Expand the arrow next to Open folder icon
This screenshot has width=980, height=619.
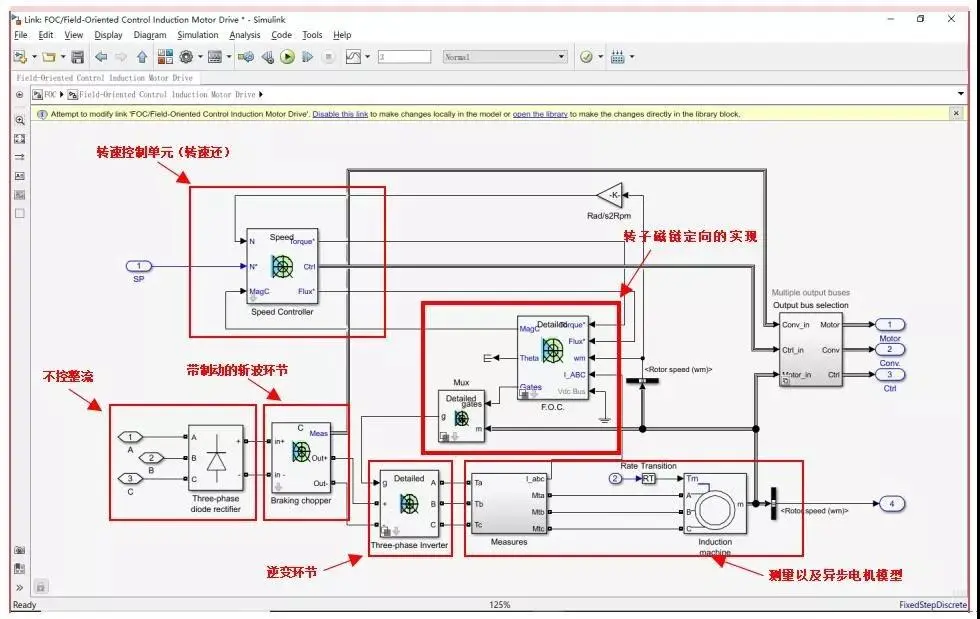coord(63,57)
